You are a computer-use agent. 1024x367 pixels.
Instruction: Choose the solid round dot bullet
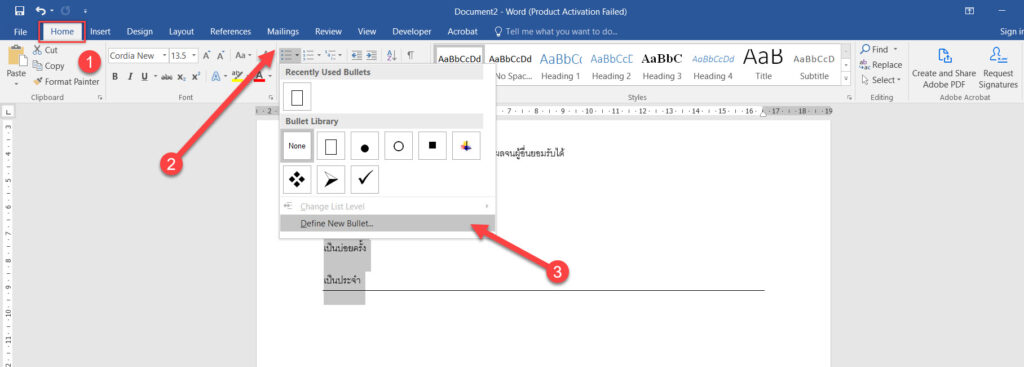pyautogui.click(x=364, y=146)
